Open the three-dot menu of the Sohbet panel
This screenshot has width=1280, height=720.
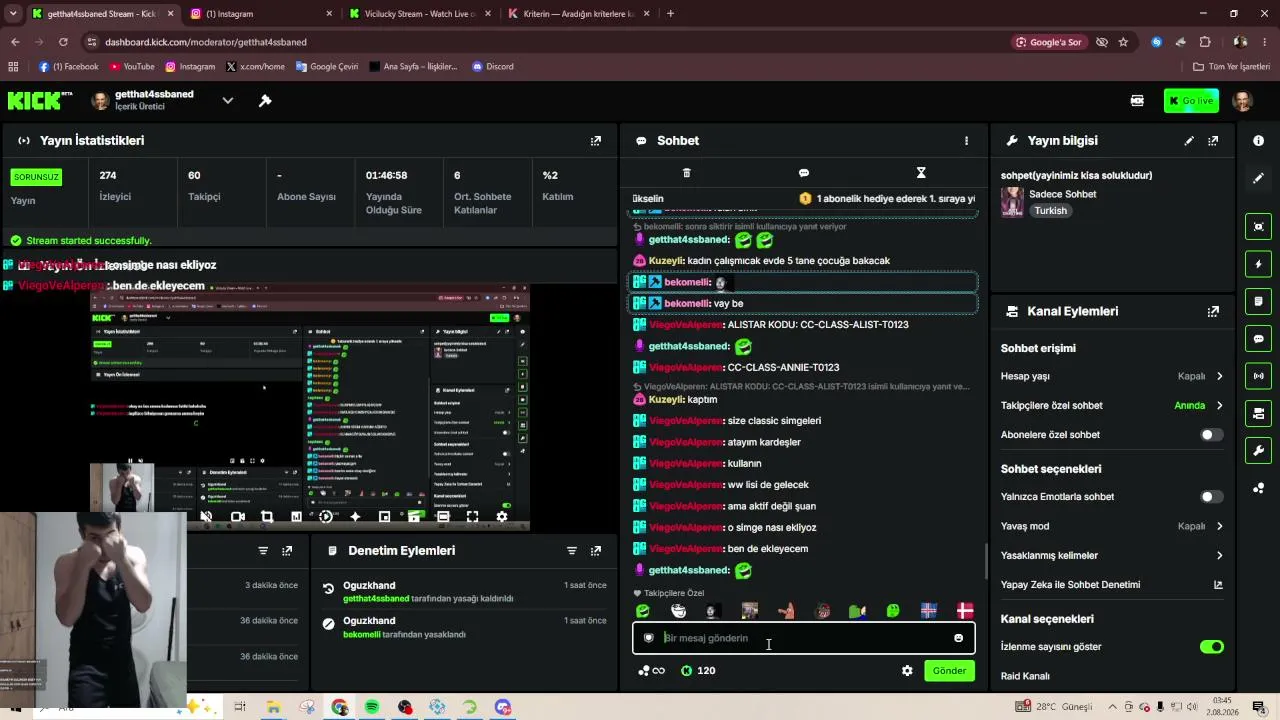(966, 141)
